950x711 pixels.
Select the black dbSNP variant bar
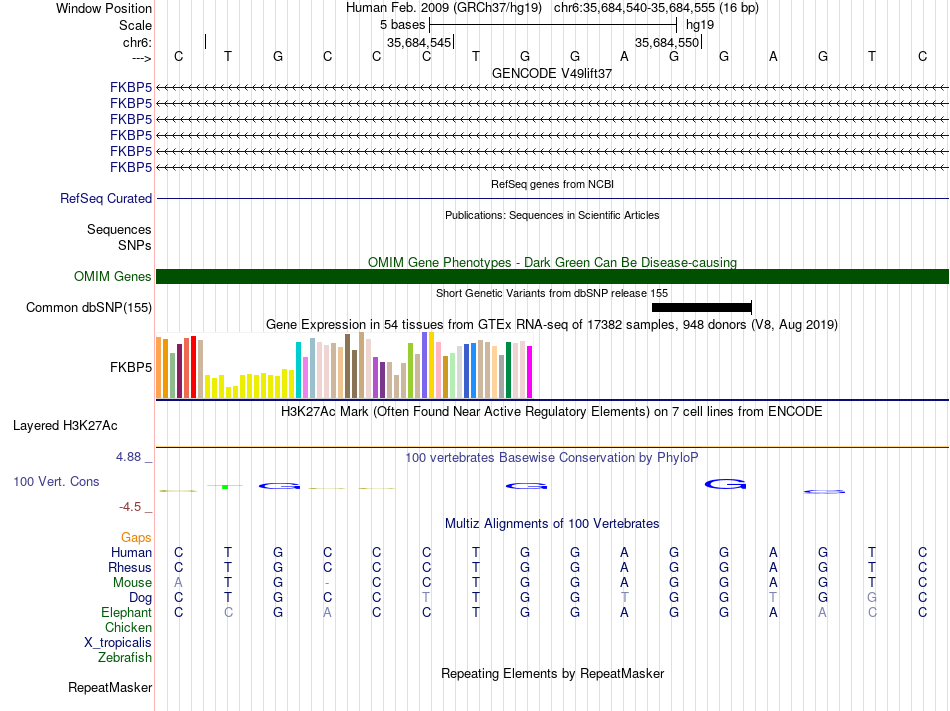pos(702,308)
